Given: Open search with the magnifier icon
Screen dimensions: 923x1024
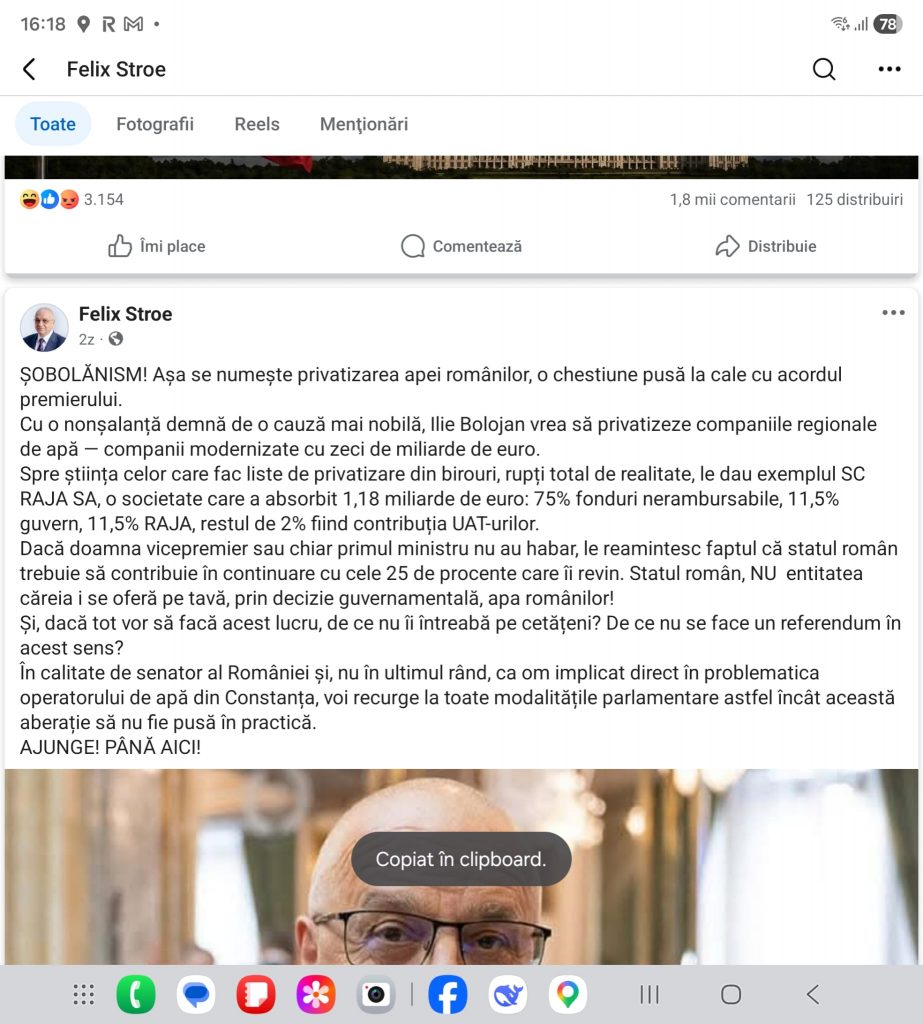Looking at the screenshot, I should click(x=824, y=69).
